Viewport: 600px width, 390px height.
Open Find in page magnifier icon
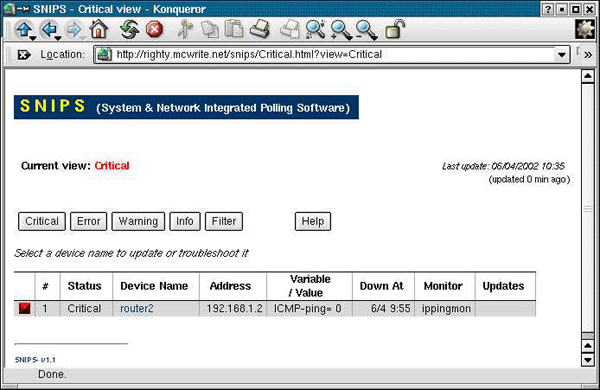pyautogui.click(x=315, y=29)
